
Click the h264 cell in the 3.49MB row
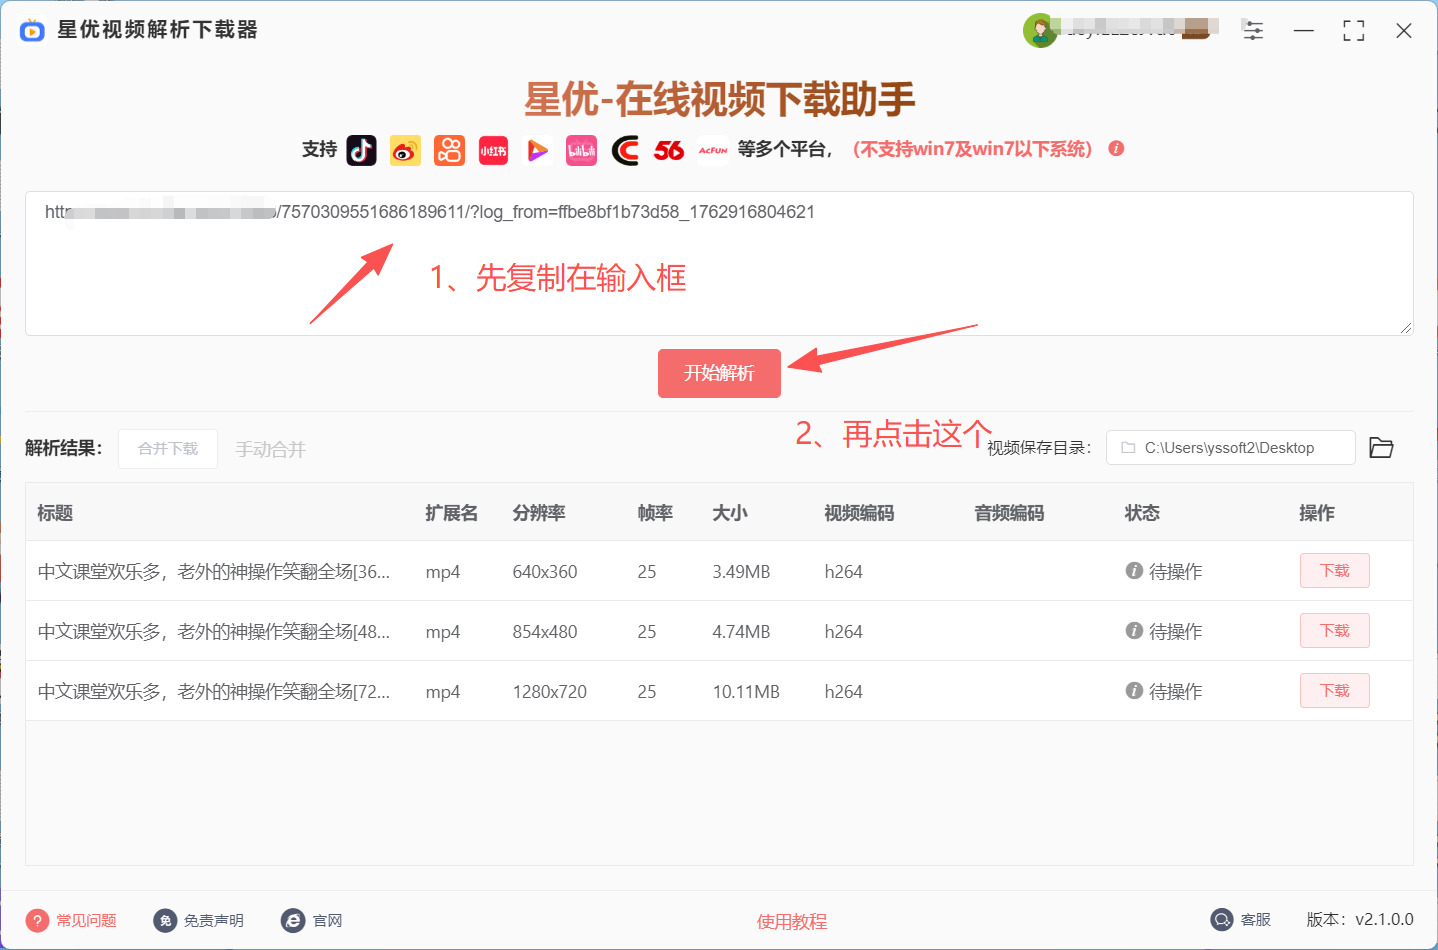pos(843,572)
